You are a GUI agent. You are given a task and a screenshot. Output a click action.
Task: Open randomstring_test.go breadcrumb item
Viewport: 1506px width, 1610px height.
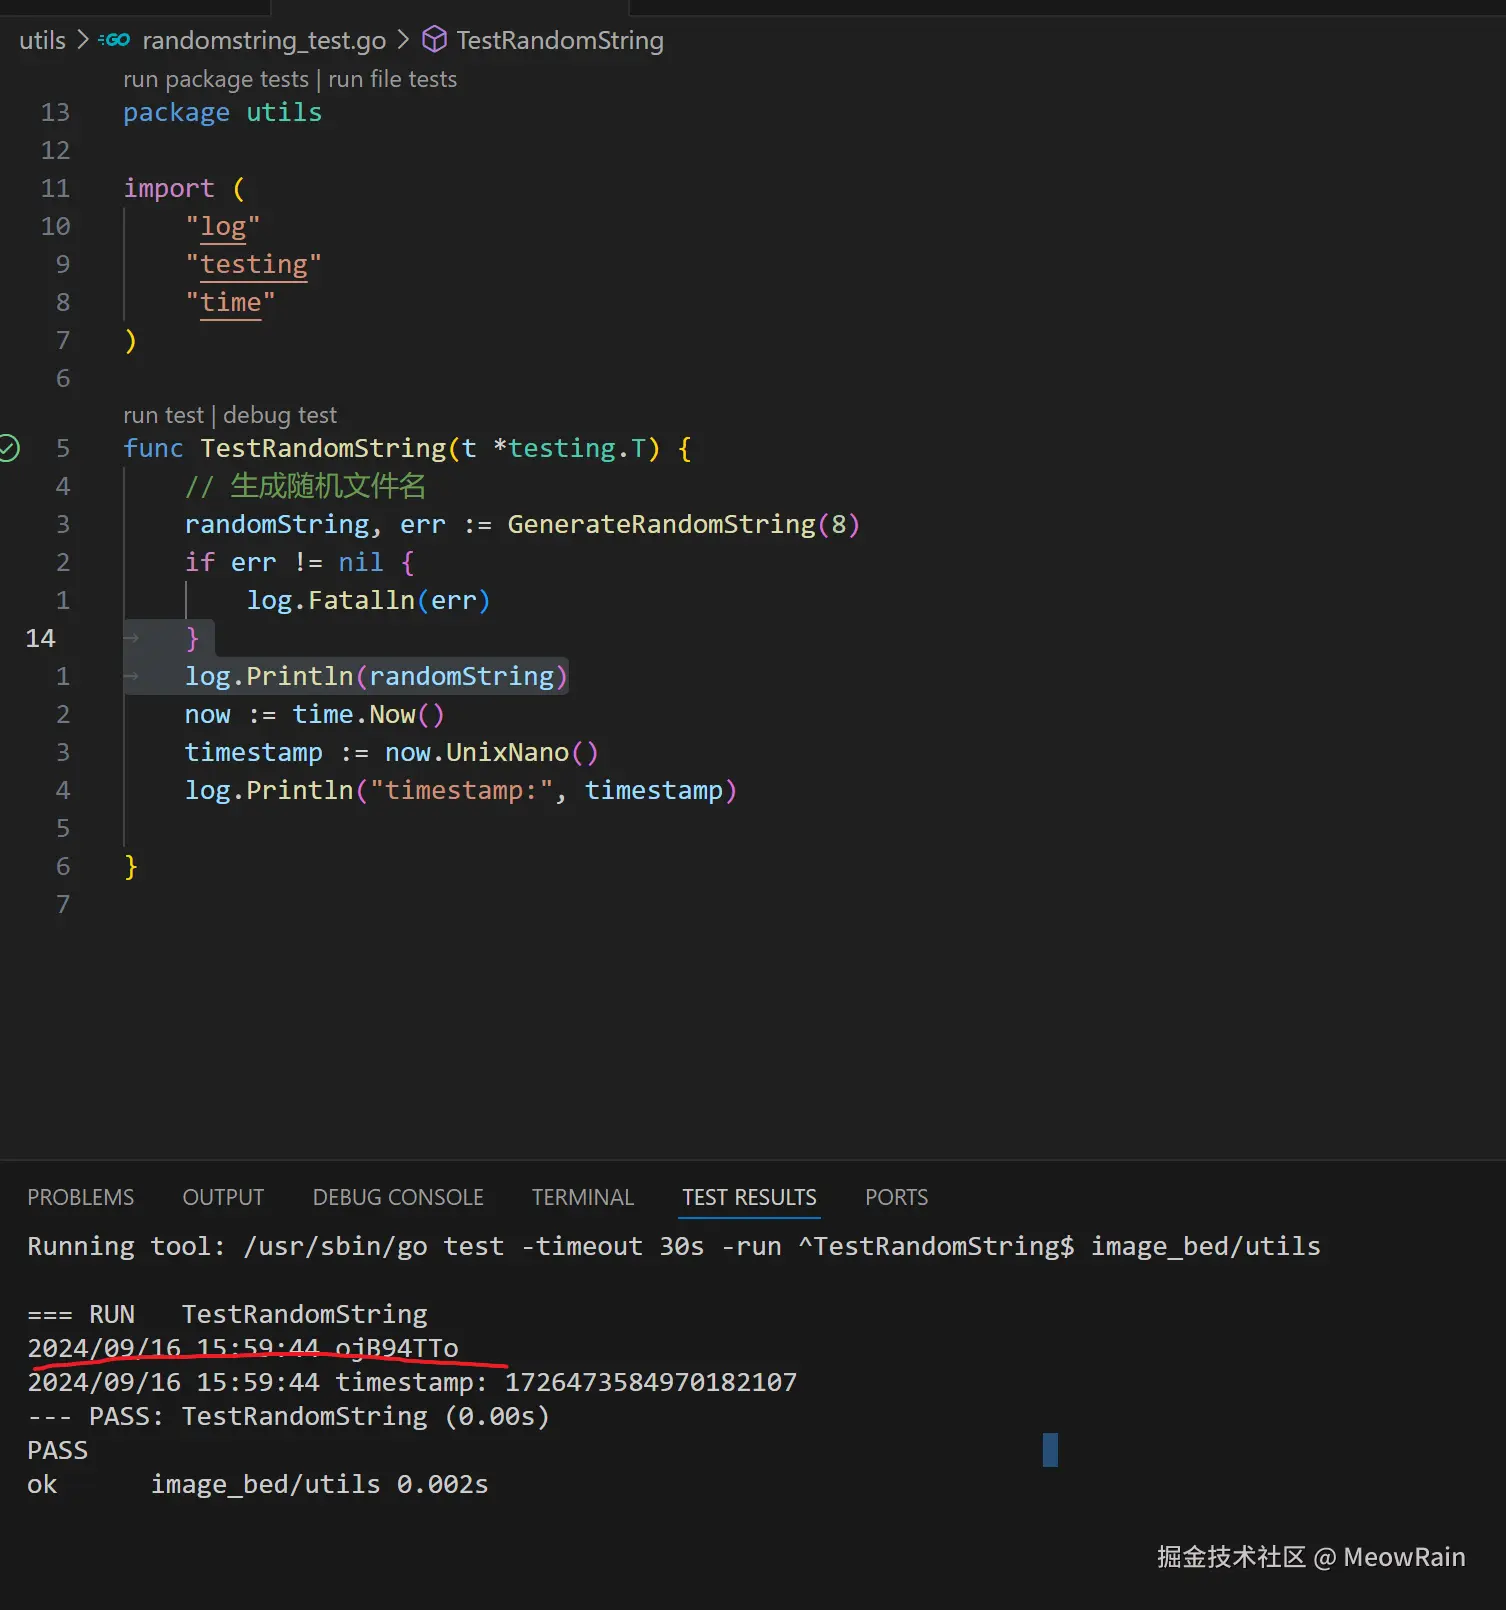[264, 40]
